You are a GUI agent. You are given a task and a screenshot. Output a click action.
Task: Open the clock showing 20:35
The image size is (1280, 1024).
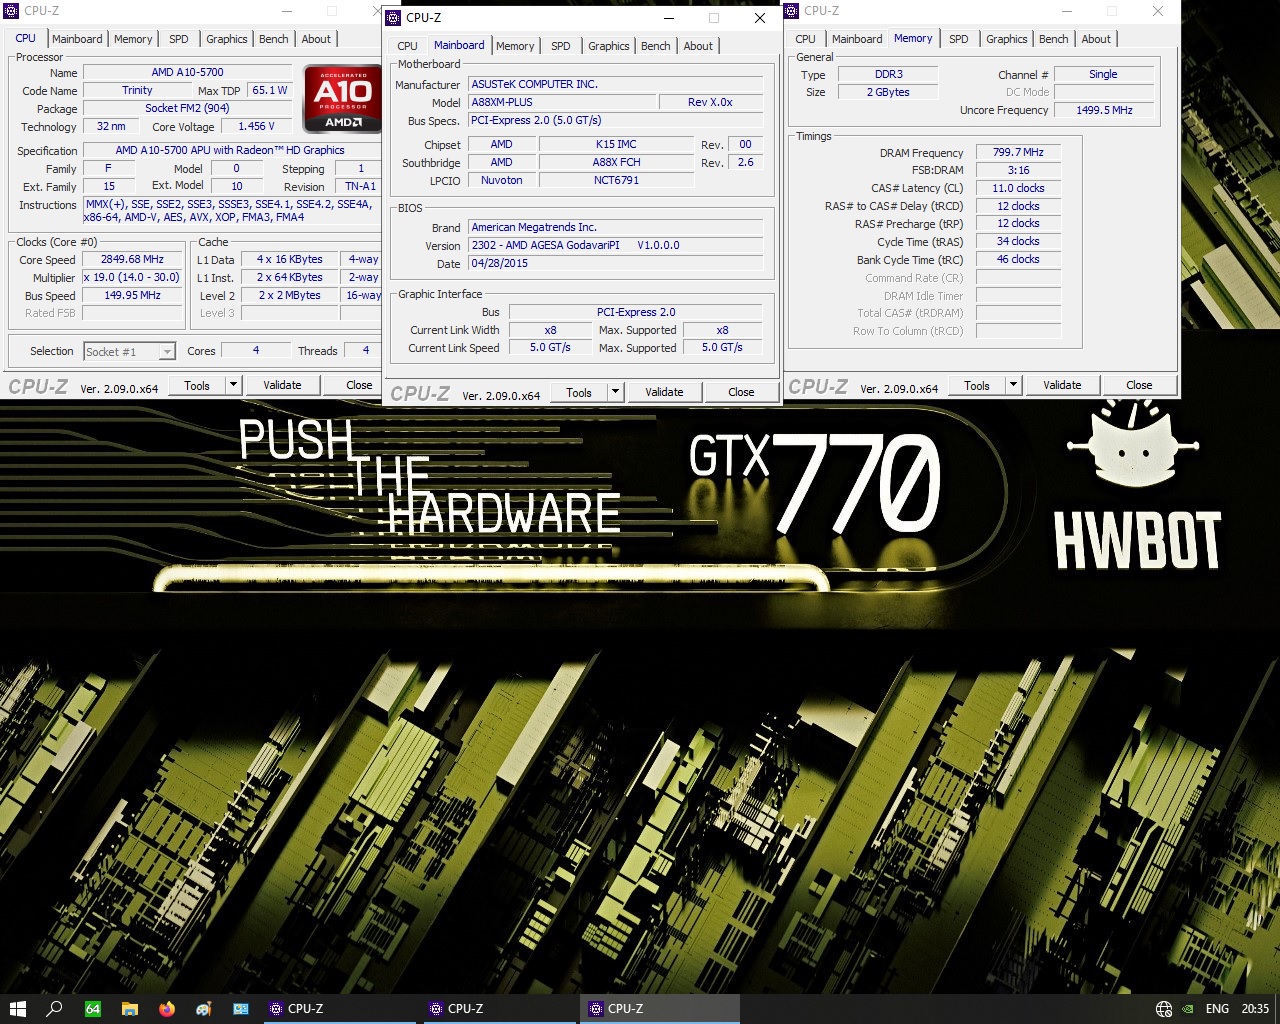point(1255,1009)
